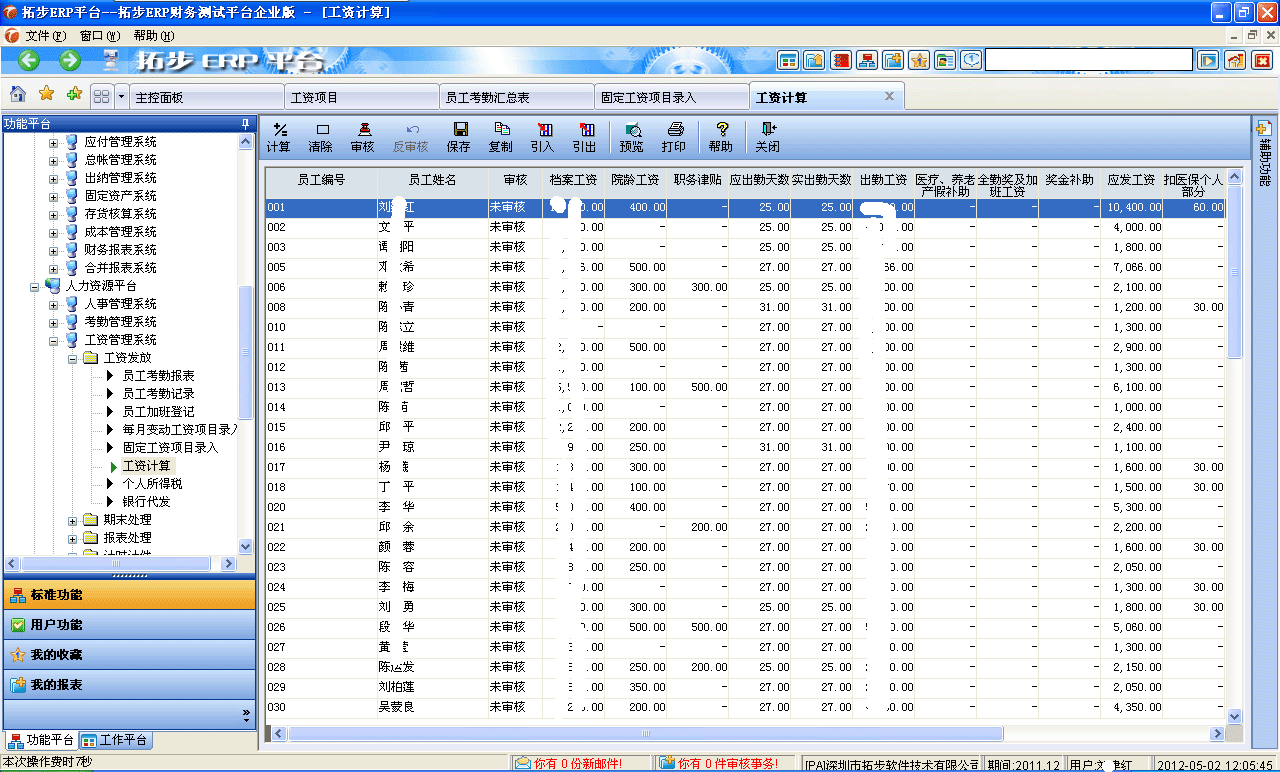1280x772 pixels.
Task: Click the 打印 (Print) printer icon
Action: 674,136
